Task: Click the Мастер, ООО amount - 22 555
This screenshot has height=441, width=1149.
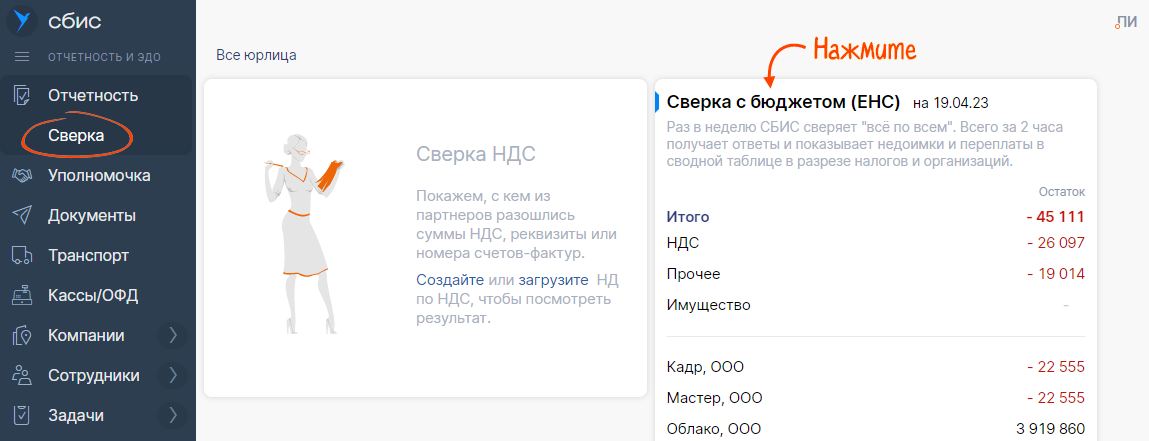Action: [1055, 399]
